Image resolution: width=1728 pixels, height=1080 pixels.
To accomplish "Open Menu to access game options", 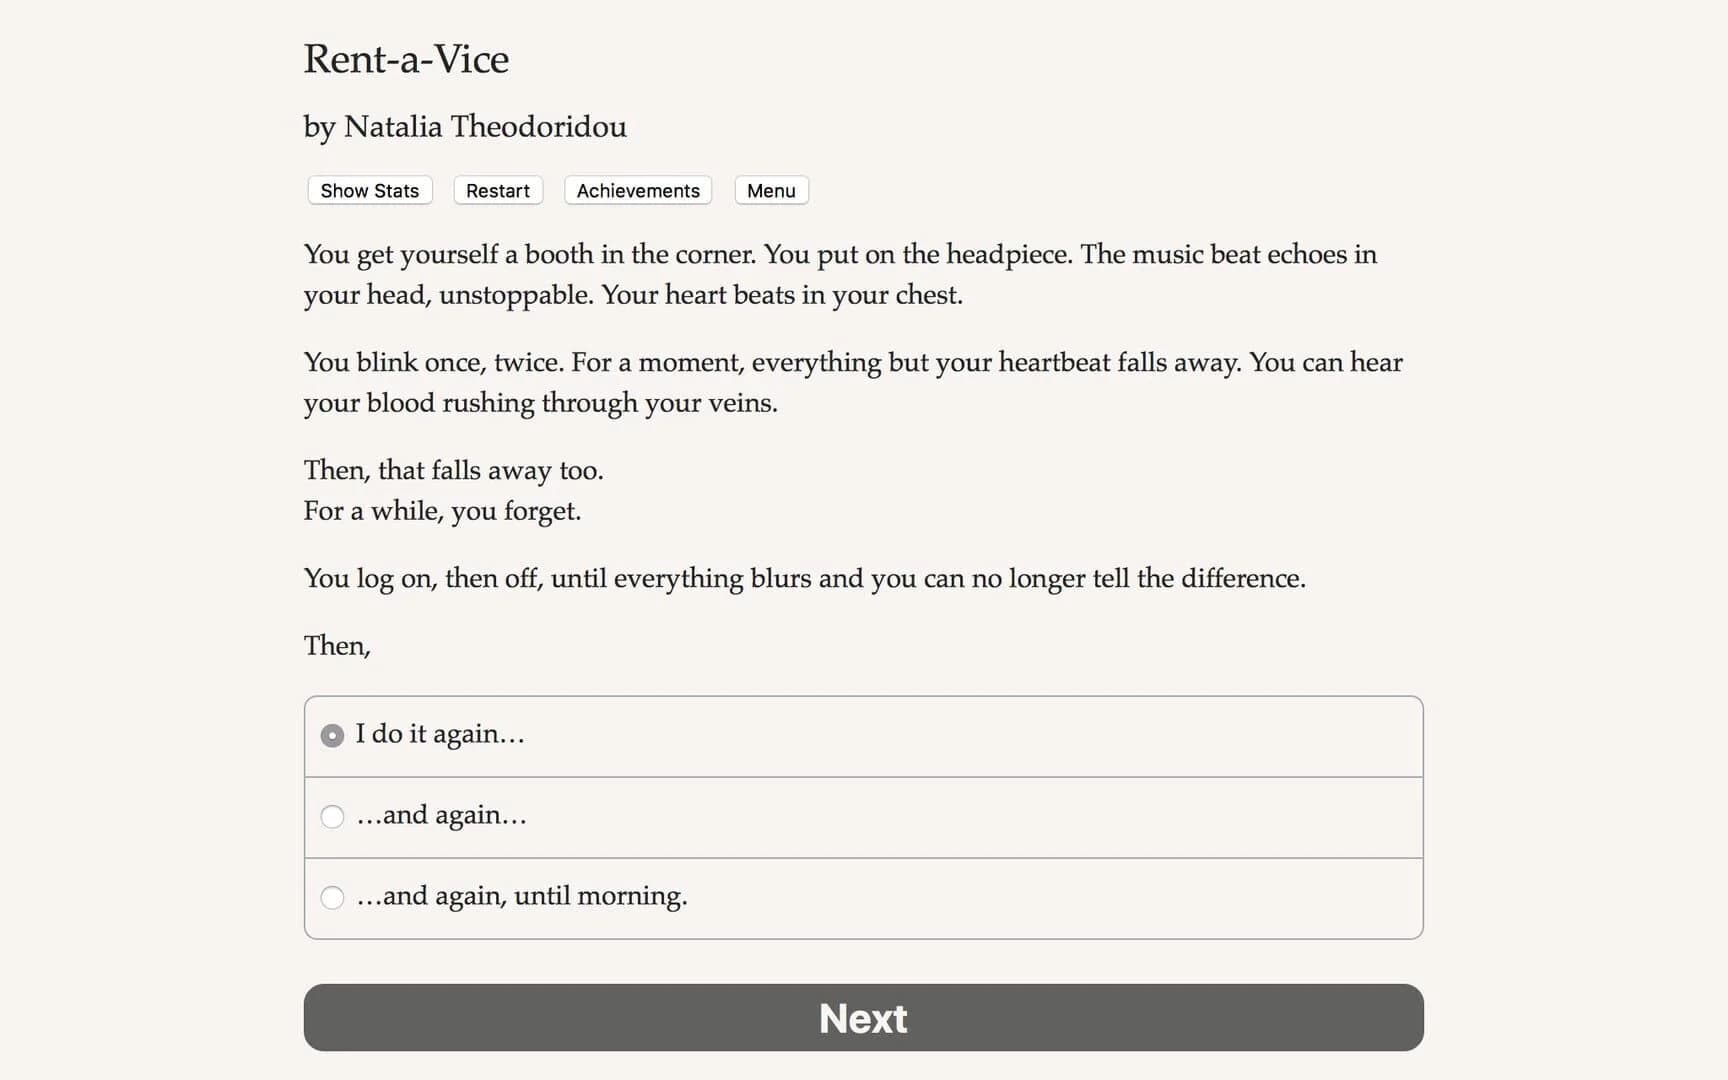I will pos(770,190).
